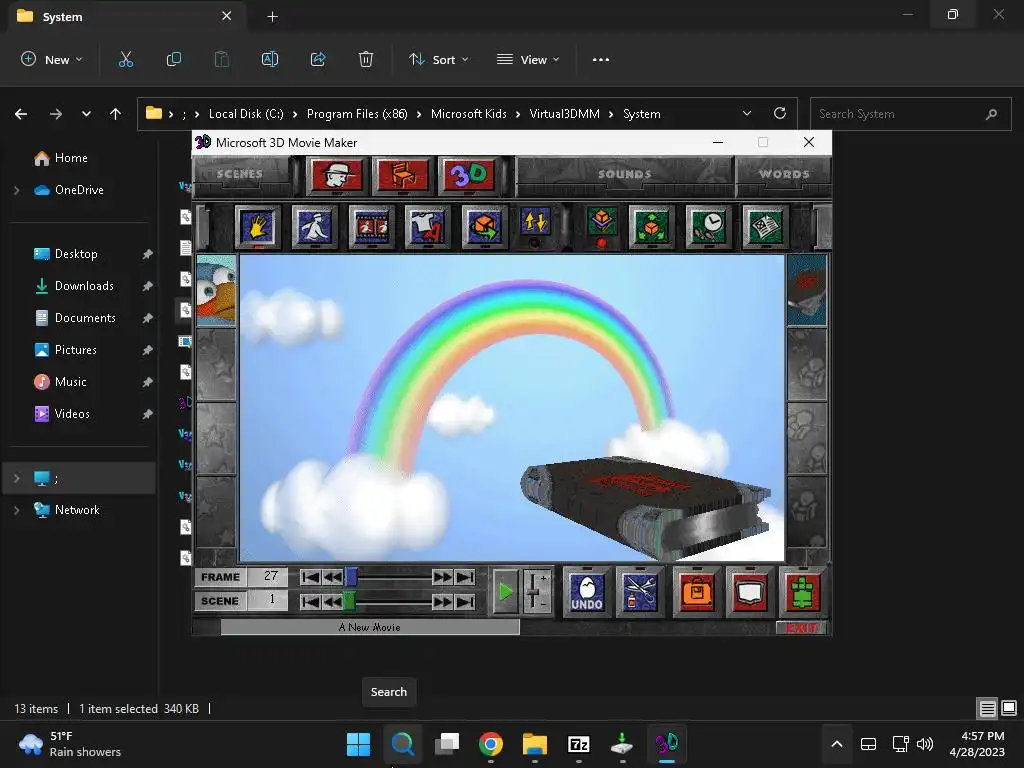Screen dimensions: 1024x768
Task: Open the Sounds tab in 3D Movie Maker
Action: 624,175
